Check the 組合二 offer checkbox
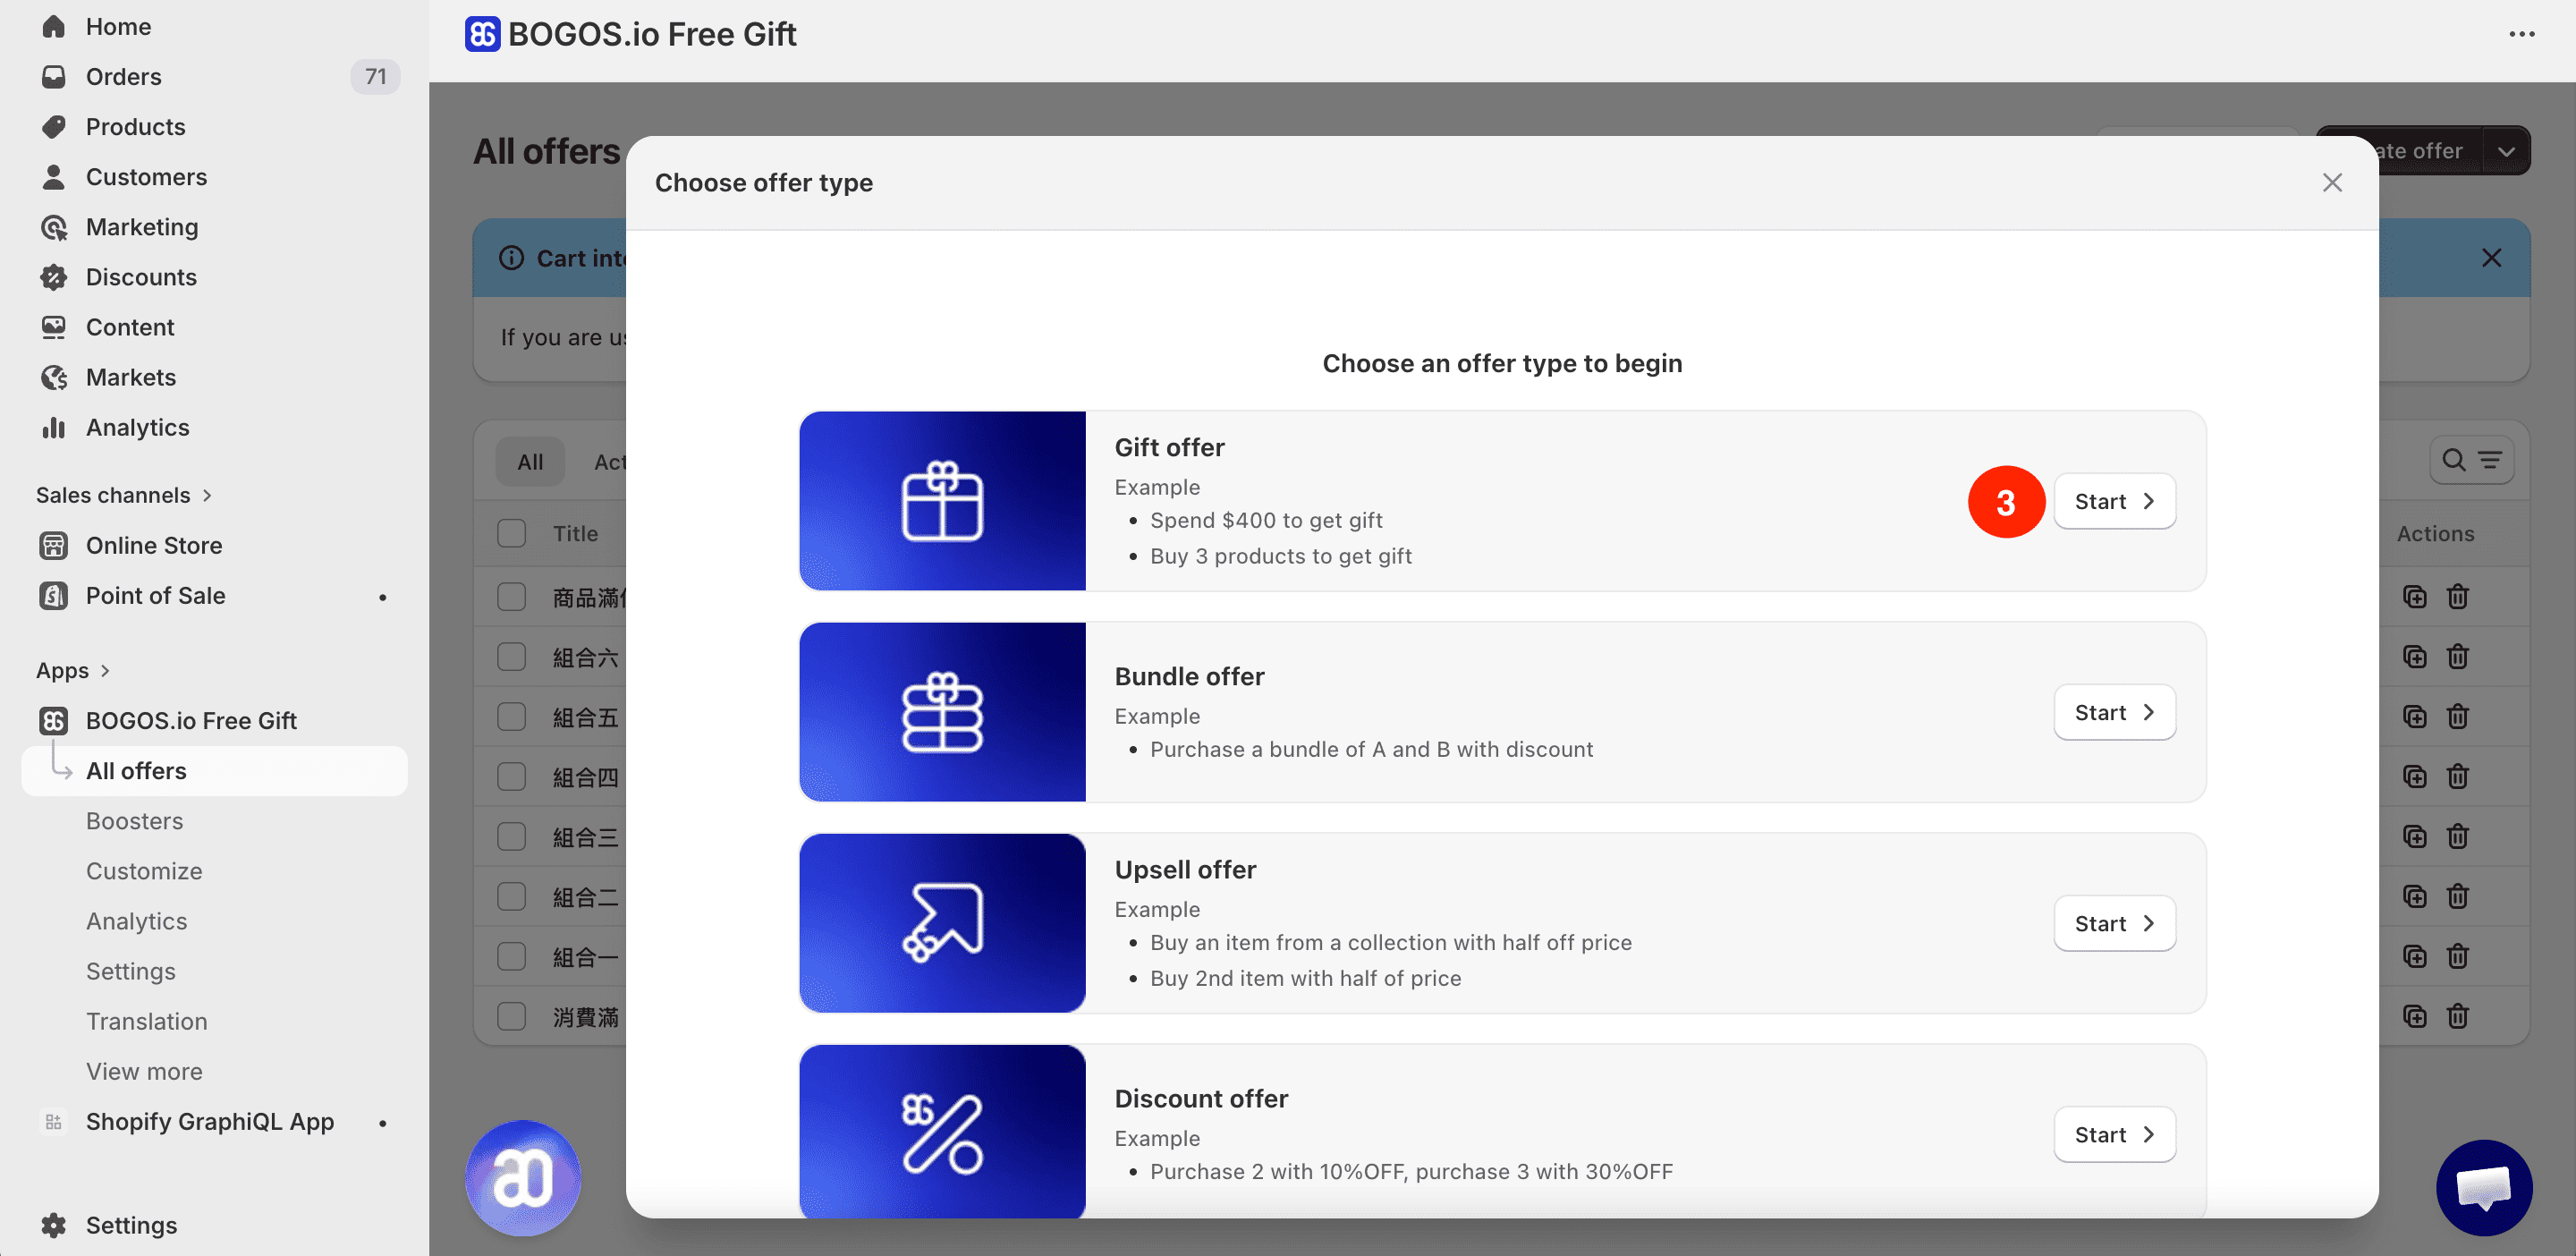This screenshot has width=2576, height=1256. click(511, 897)
